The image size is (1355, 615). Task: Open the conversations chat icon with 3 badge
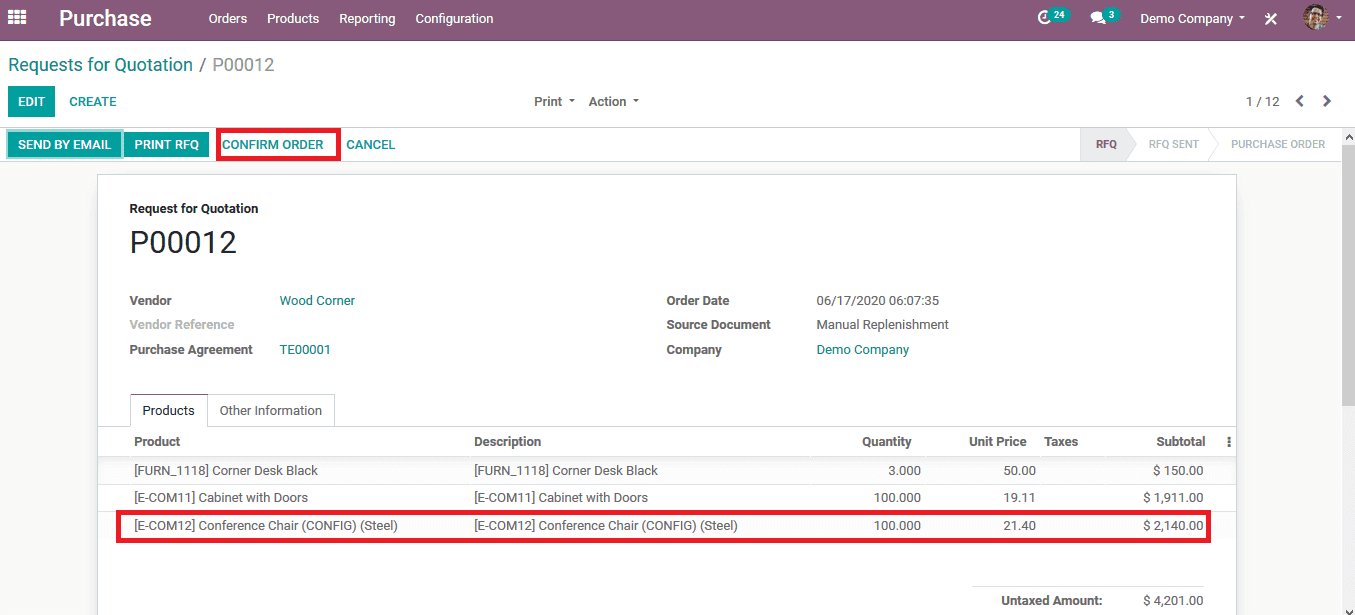pos(1104,17)
